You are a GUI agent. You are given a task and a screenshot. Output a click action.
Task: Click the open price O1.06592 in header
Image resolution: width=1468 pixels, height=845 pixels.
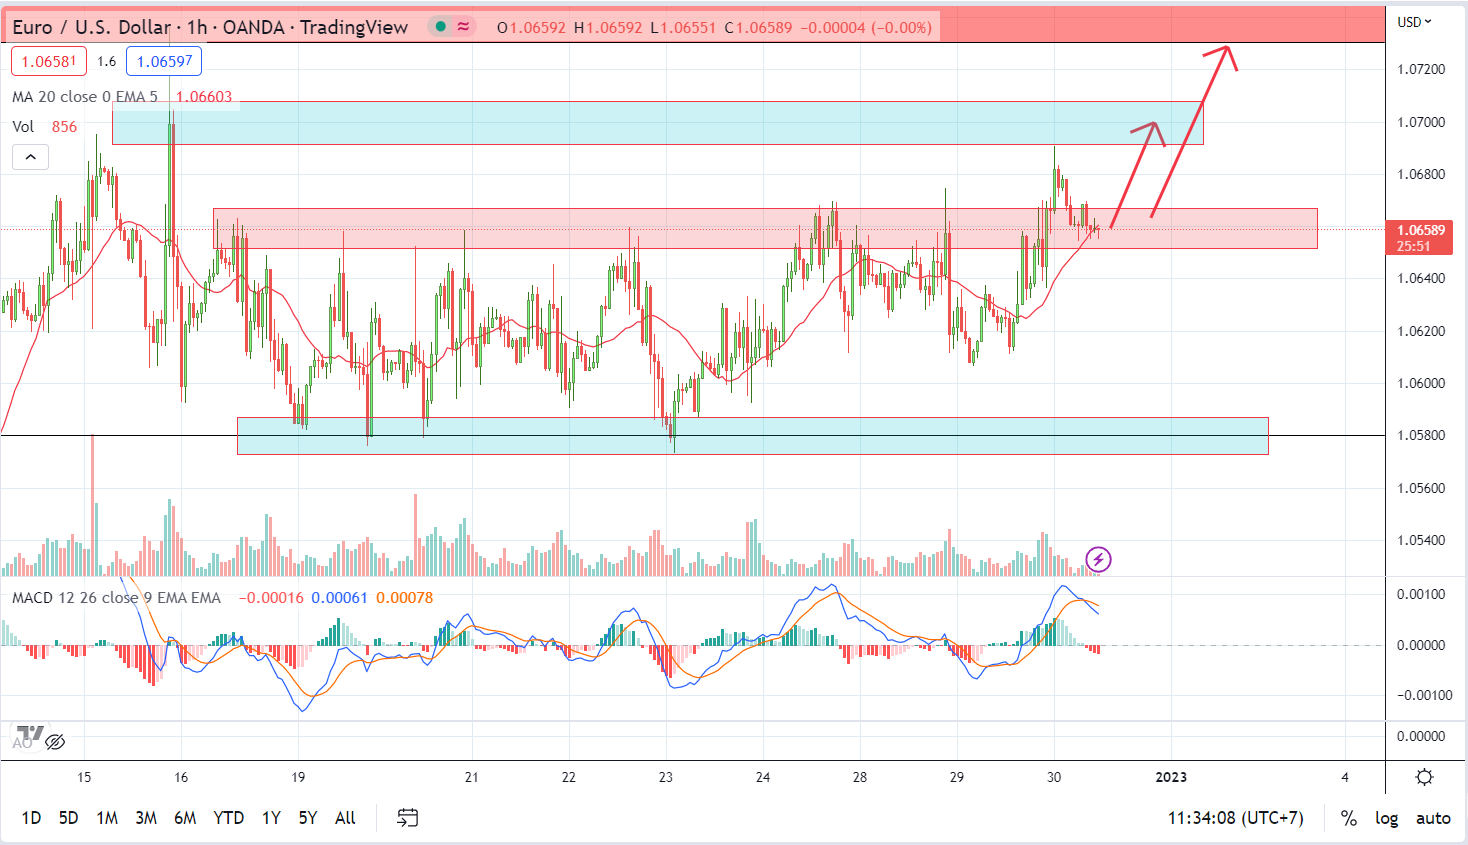532,27
